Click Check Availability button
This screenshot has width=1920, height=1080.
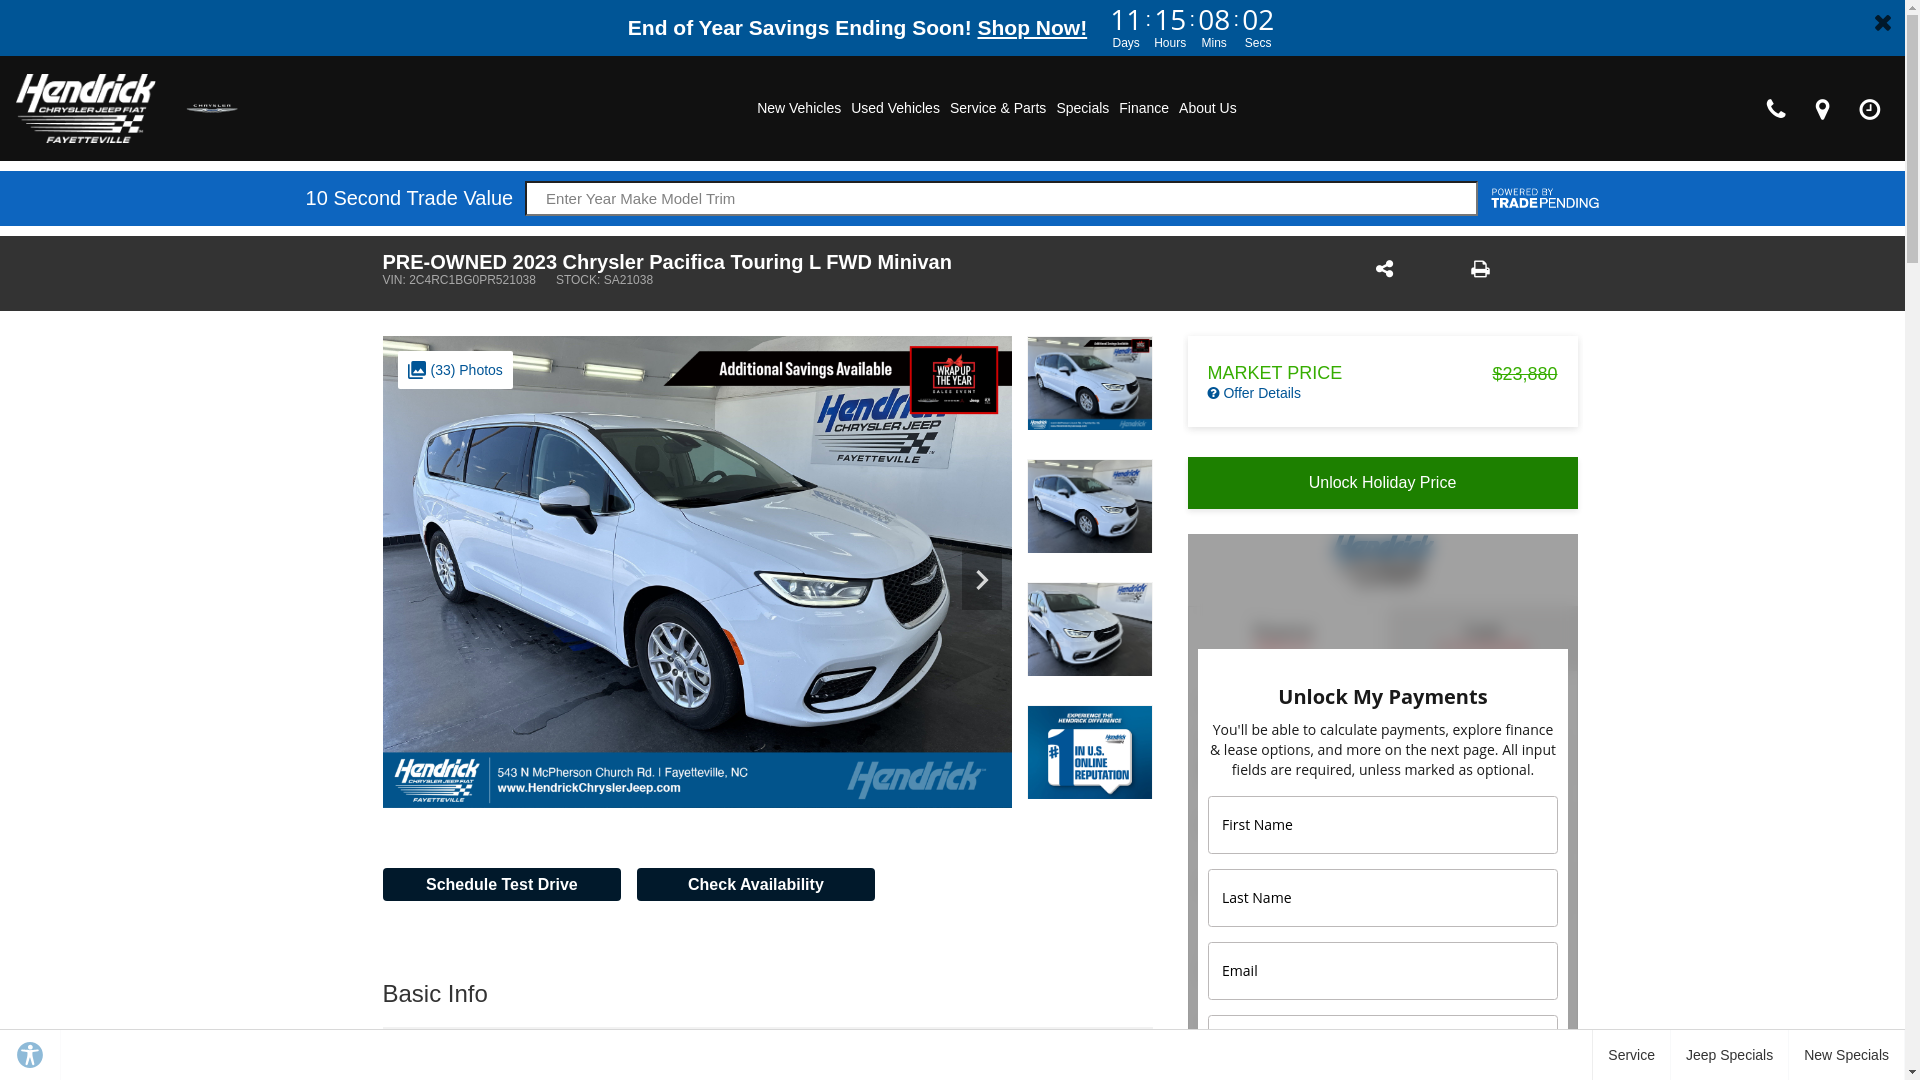click(756, 884)
